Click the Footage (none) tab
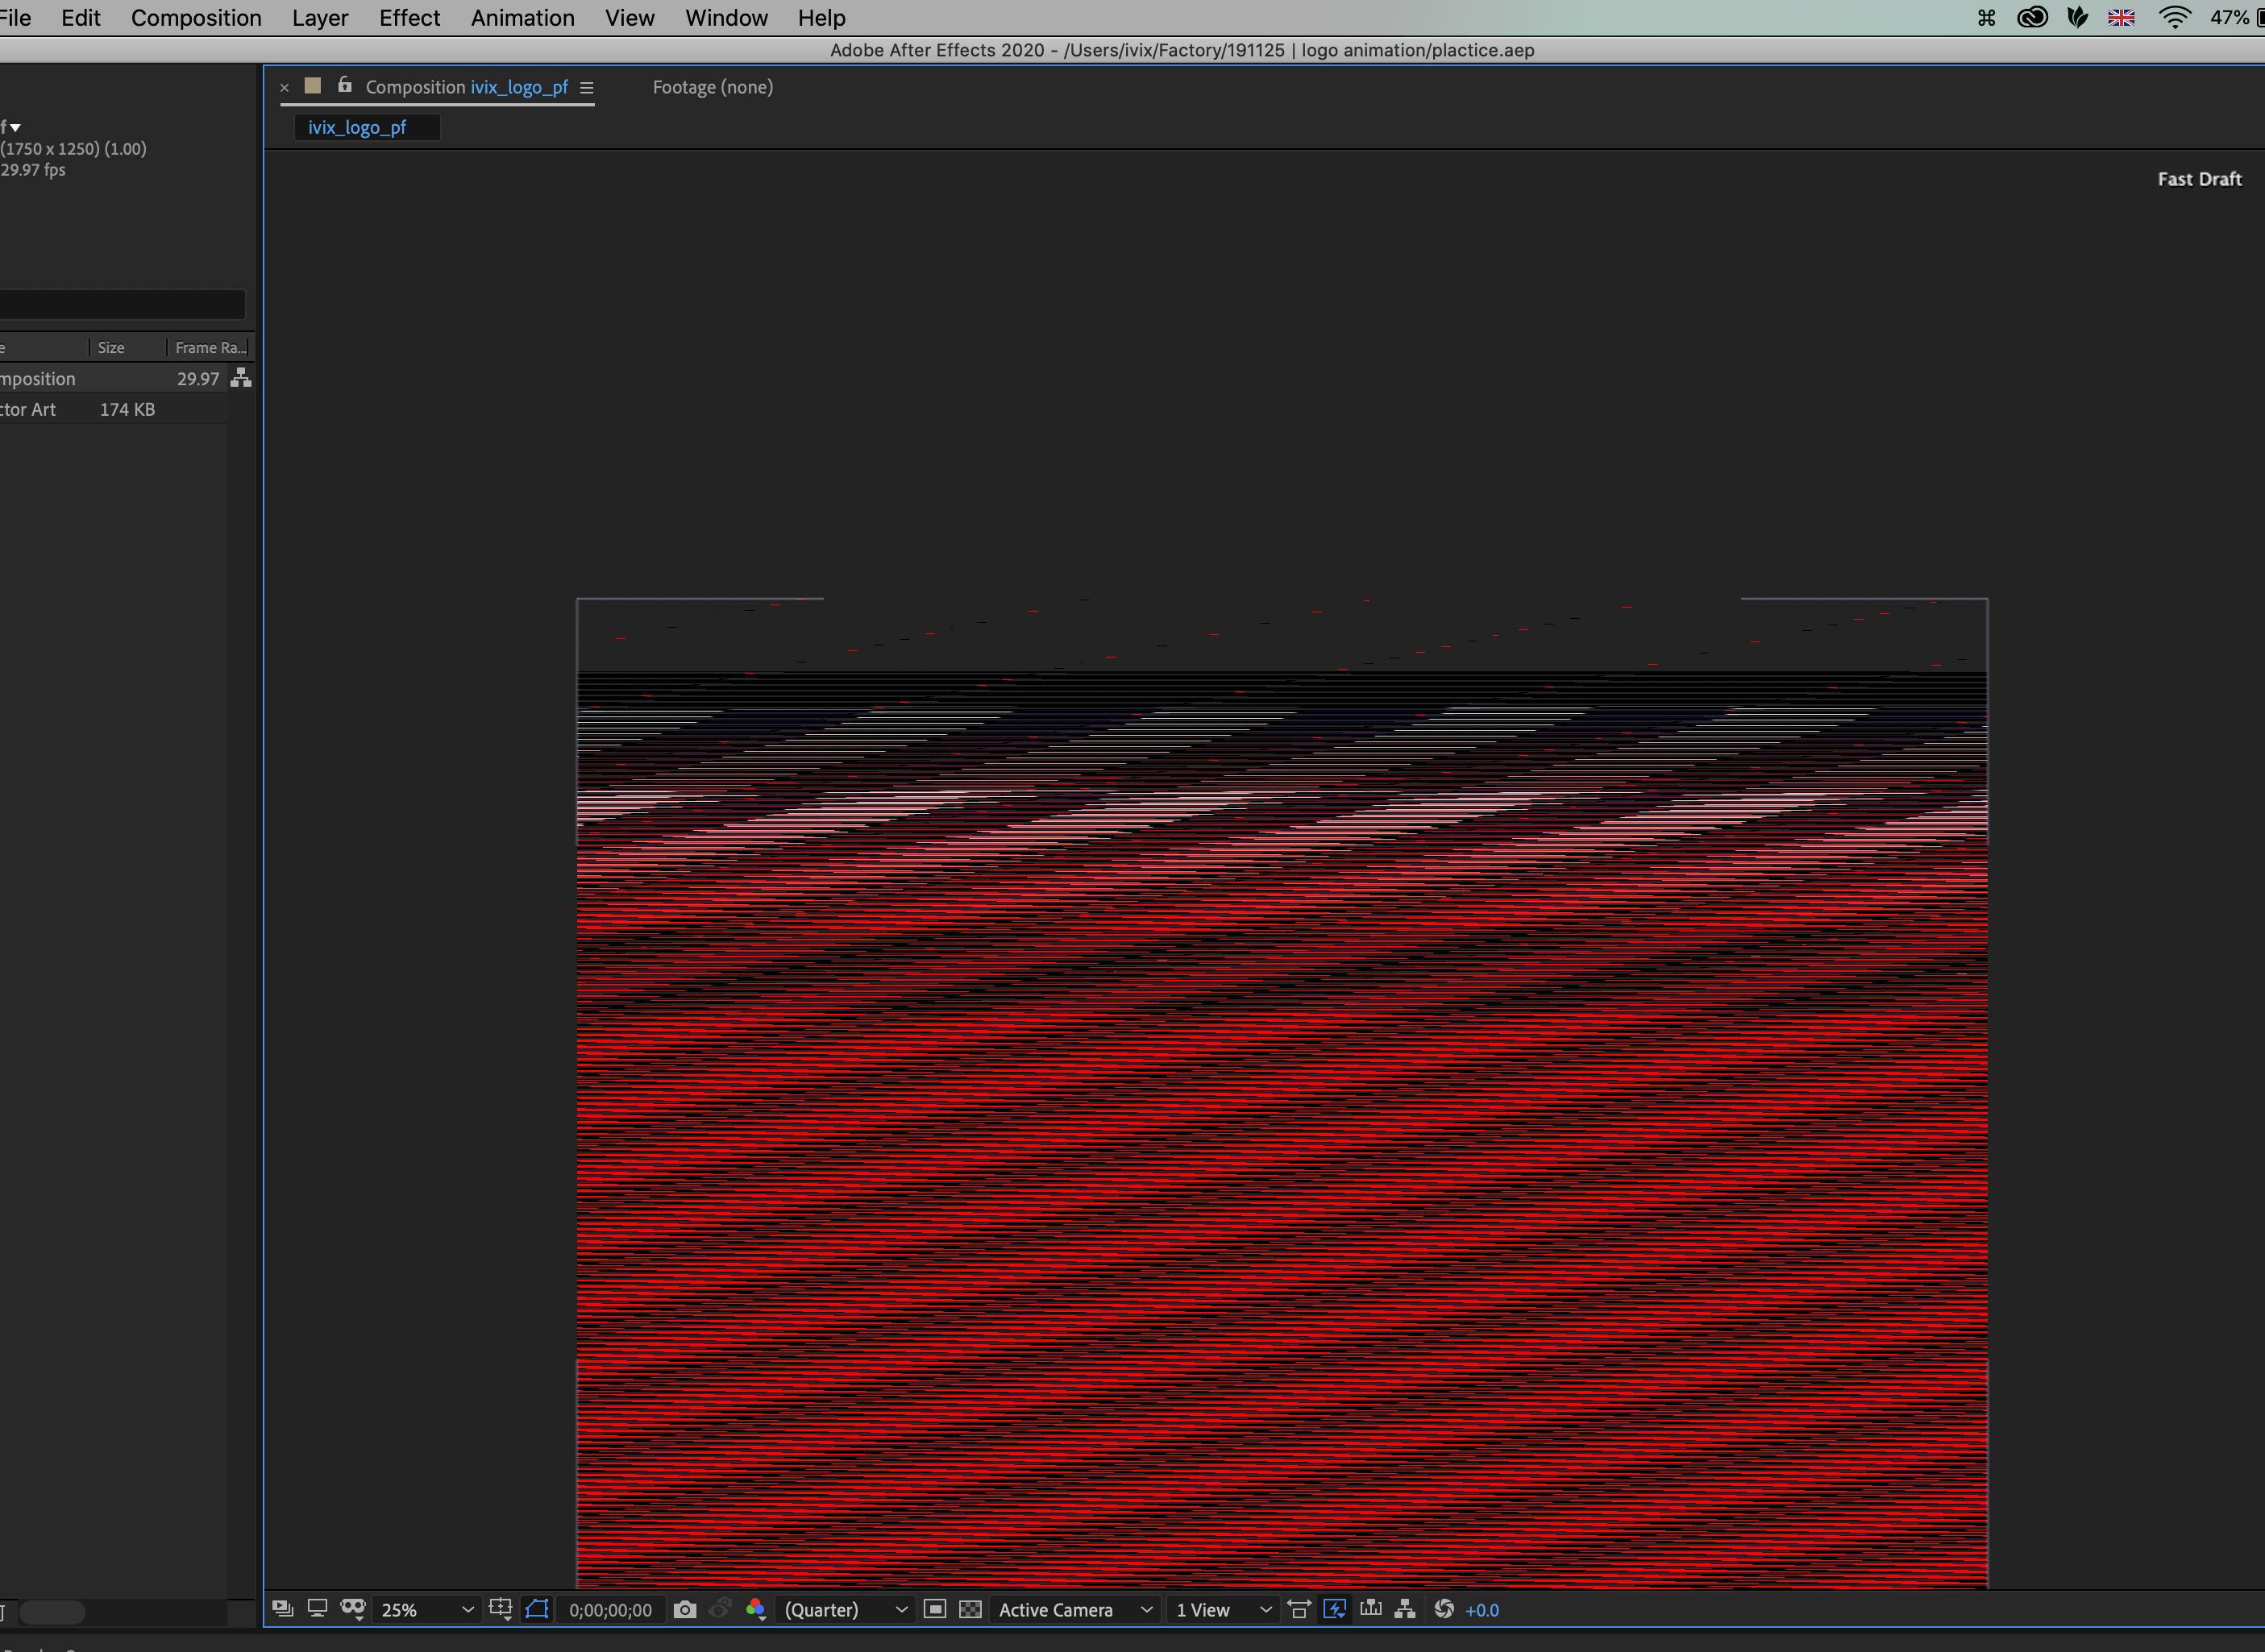2265x1652 pixels. pyautogui.click(x=710, y=86)
